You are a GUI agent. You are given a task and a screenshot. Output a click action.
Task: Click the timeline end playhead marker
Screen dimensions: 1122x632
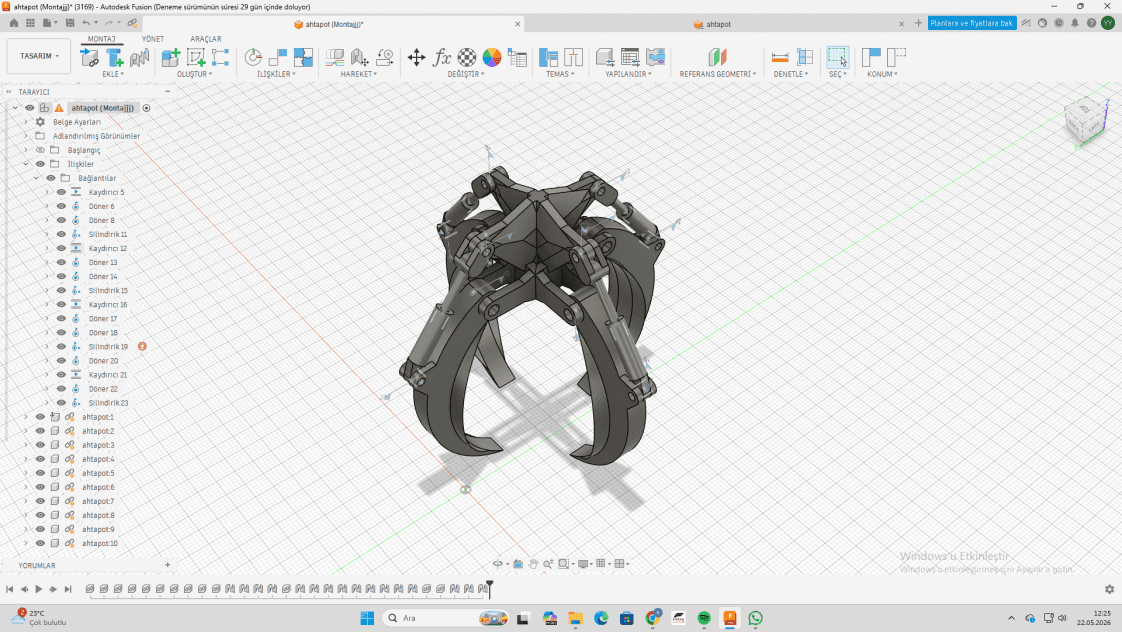tap(489, 589)
